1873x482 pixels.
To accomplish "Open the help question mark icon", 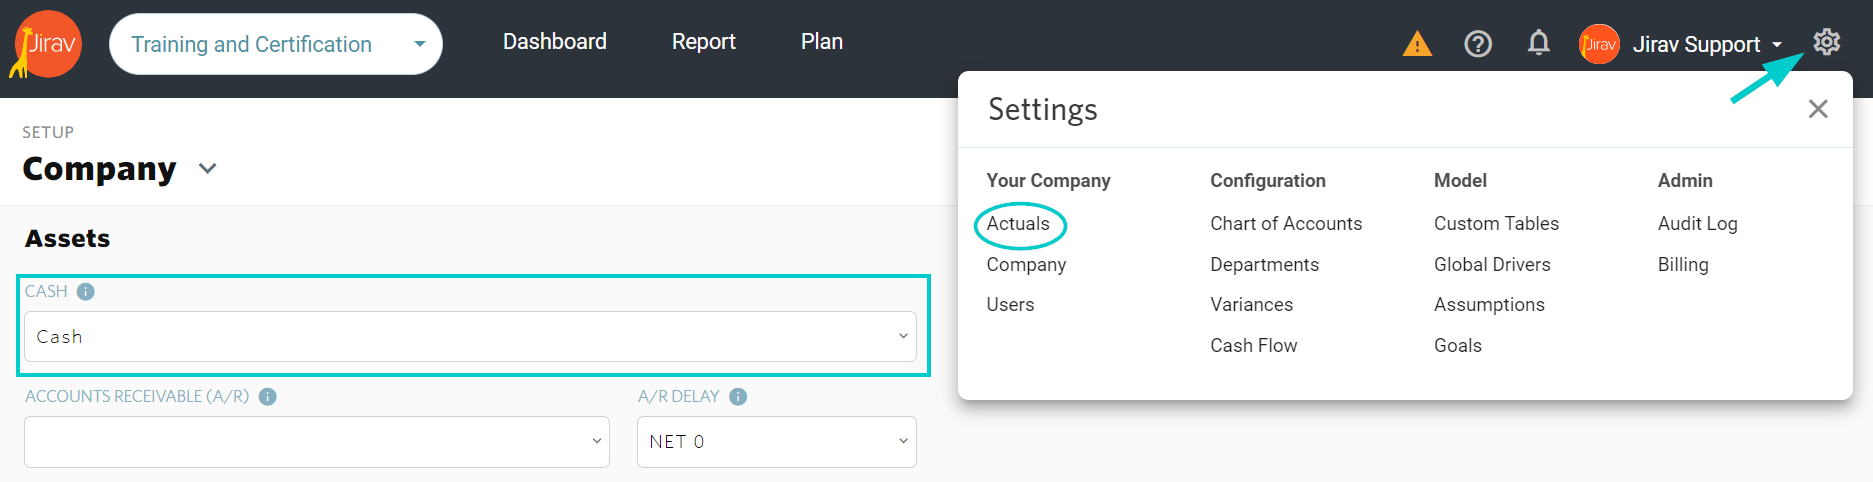I will coord(1478,44).
